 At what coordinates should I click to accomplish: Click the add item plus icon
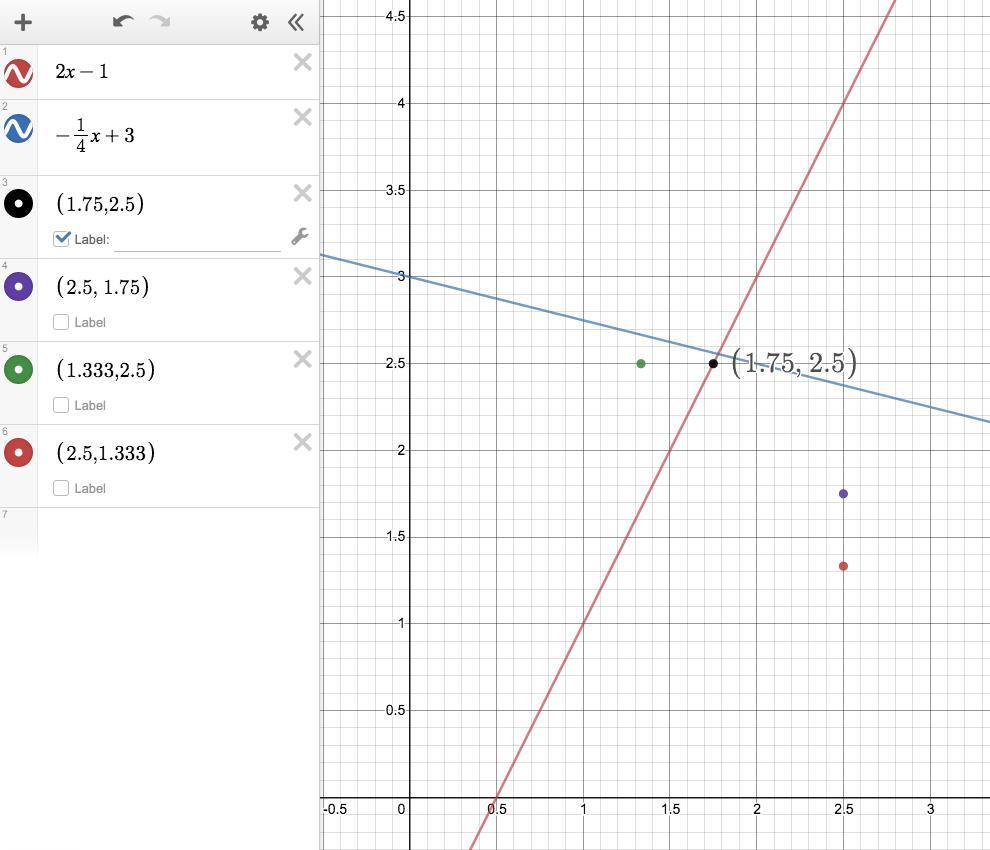pos(23,23)
